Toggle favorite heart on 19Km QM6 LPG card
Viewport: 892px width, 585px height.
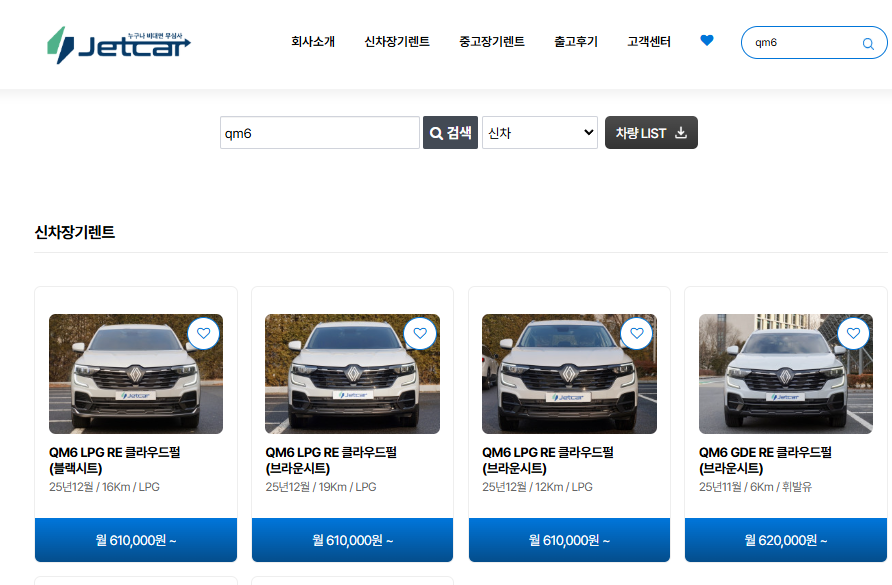coord(420,333)
